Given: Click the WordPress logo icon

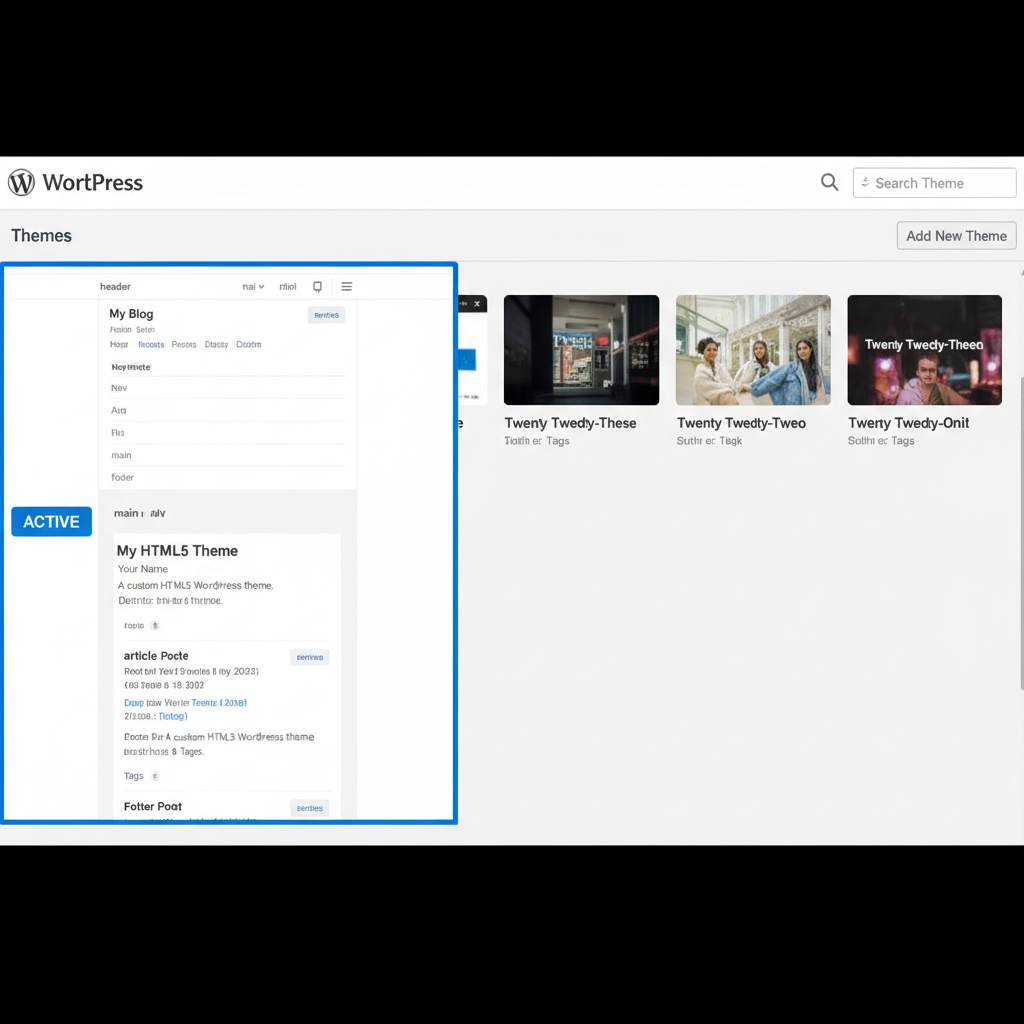Looking at the screenshot, I should click(20, 182).
